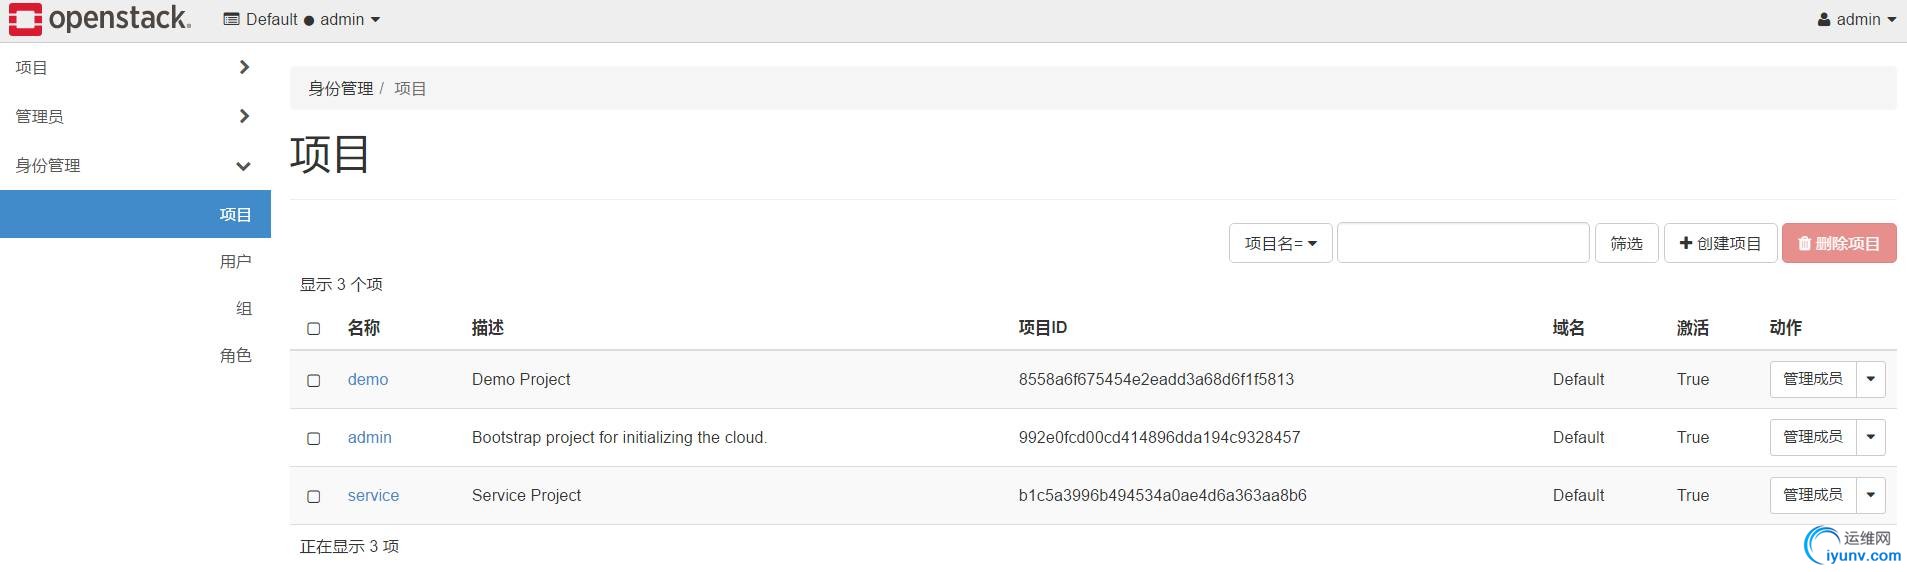Click the 创建项目 plus button

1720,243
